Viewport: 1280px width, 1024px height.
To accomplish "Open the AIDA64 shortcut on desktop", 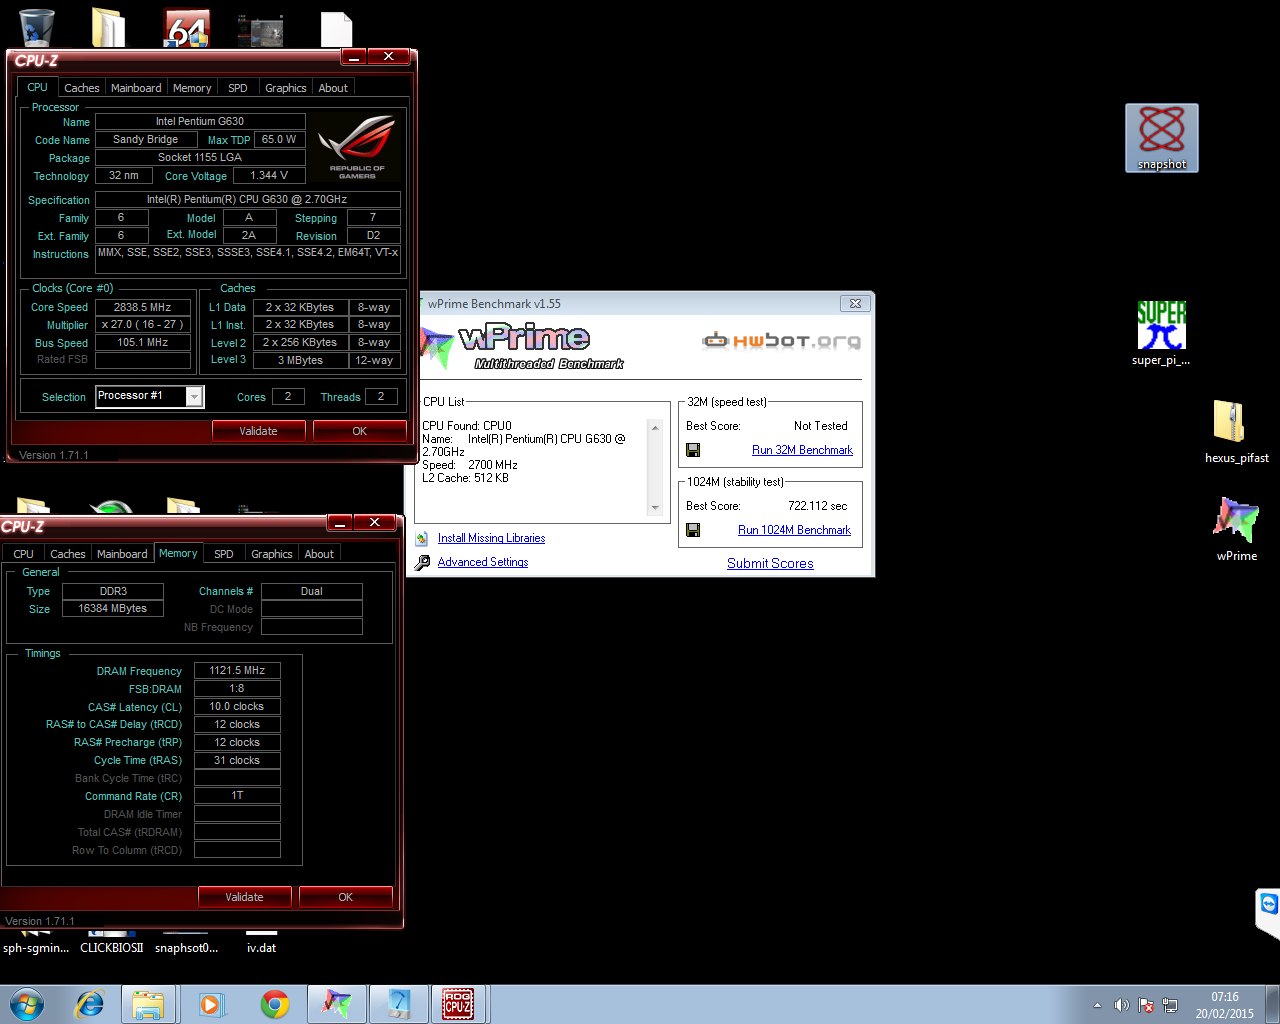I will pos(187,28).
